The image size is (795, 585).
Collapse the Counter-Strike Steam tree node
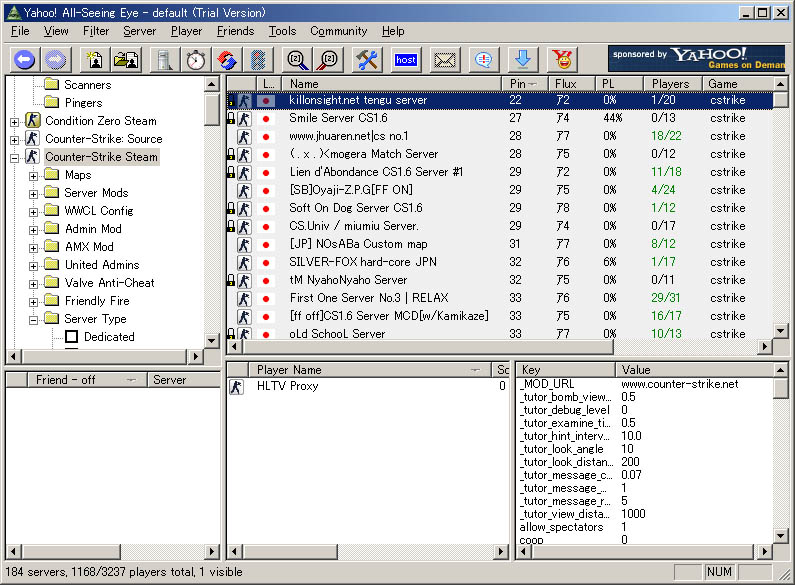click(15, 157)
